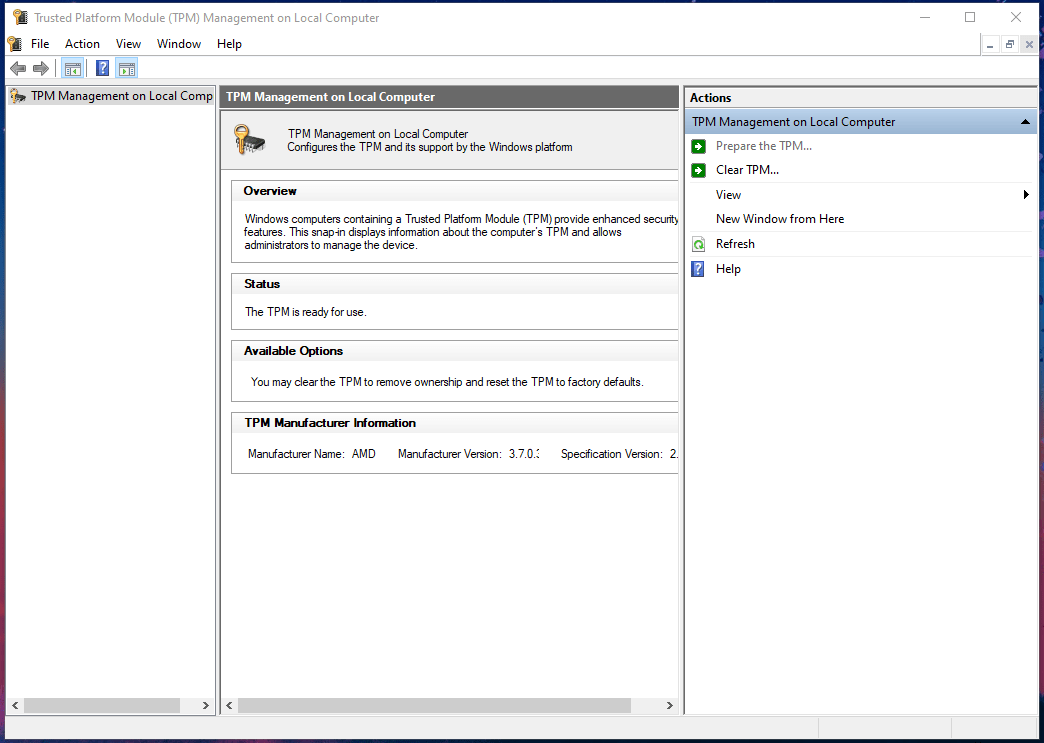Select the Clear TPM green arrow icon
The image size is (1044, 743).
click(697, 170)
